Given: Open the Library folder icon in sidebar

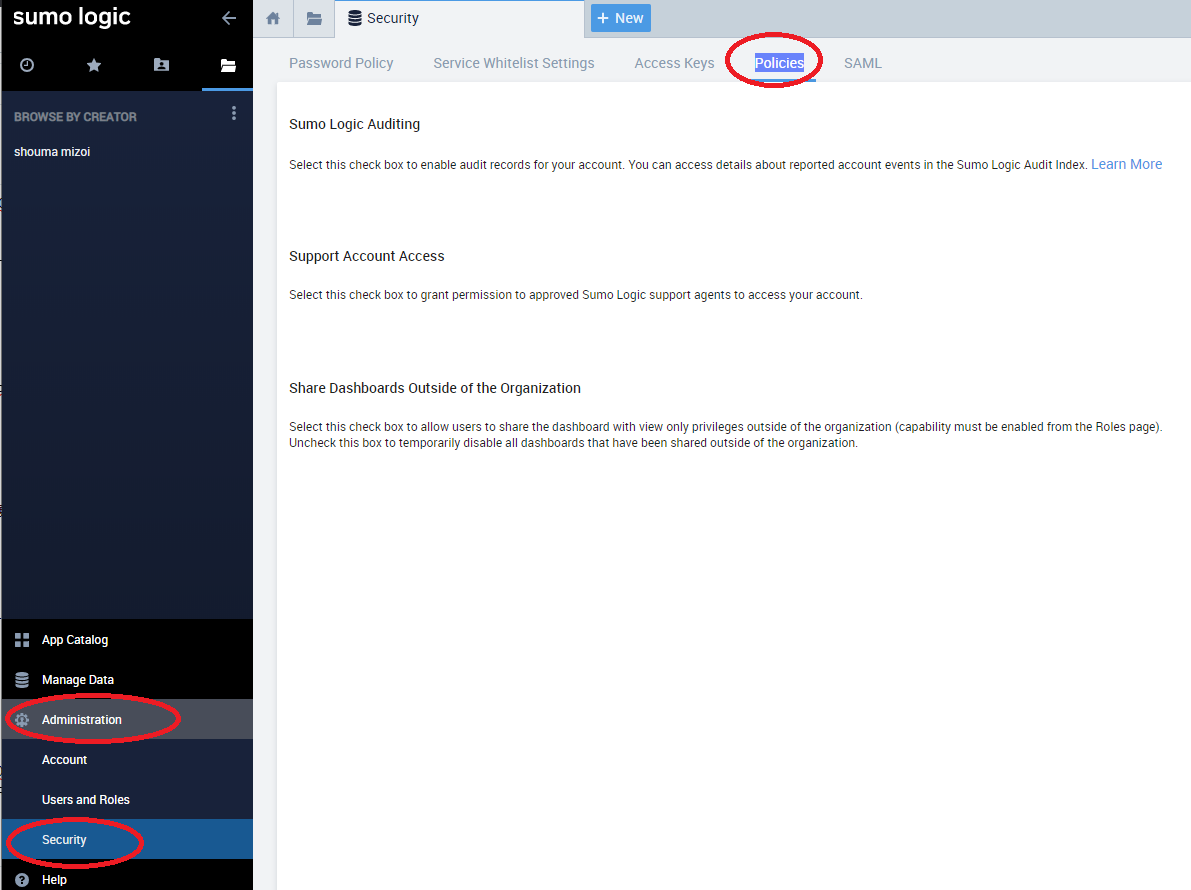Looking at the screenshot, I should [x=228, y=65].
